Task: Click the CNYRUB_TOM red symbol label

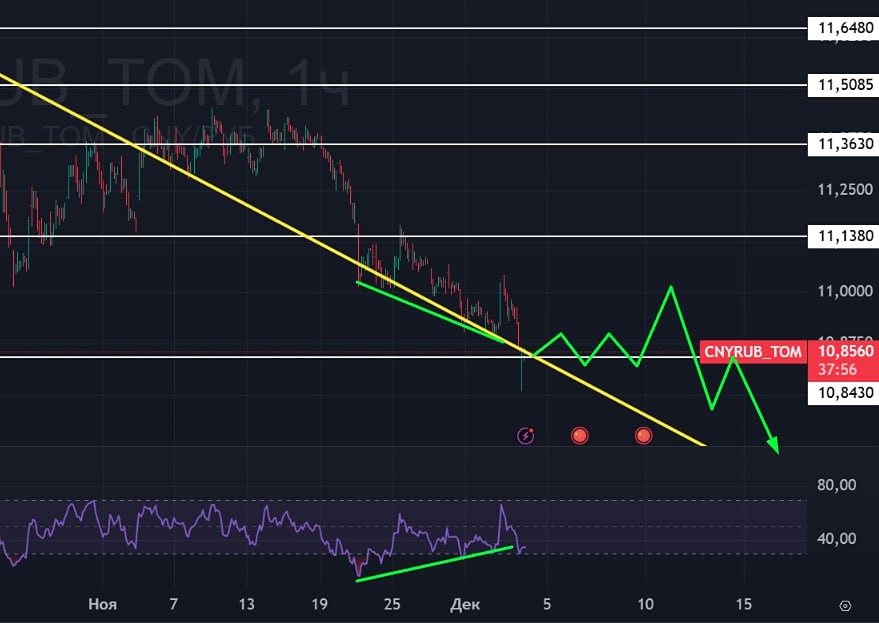Action: tap(753, 352)
